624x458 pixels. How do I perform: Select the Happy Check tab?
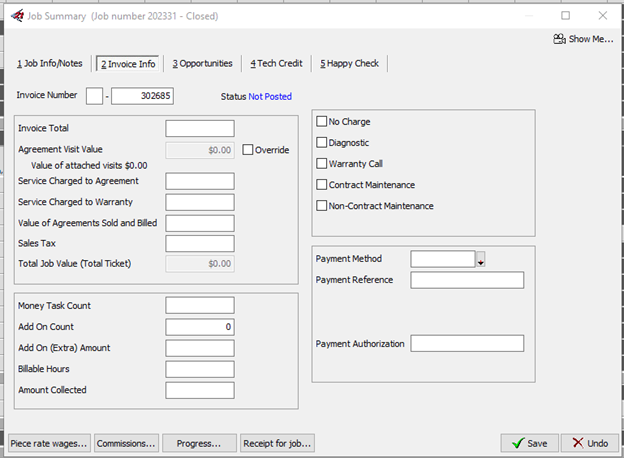[349, 64]
